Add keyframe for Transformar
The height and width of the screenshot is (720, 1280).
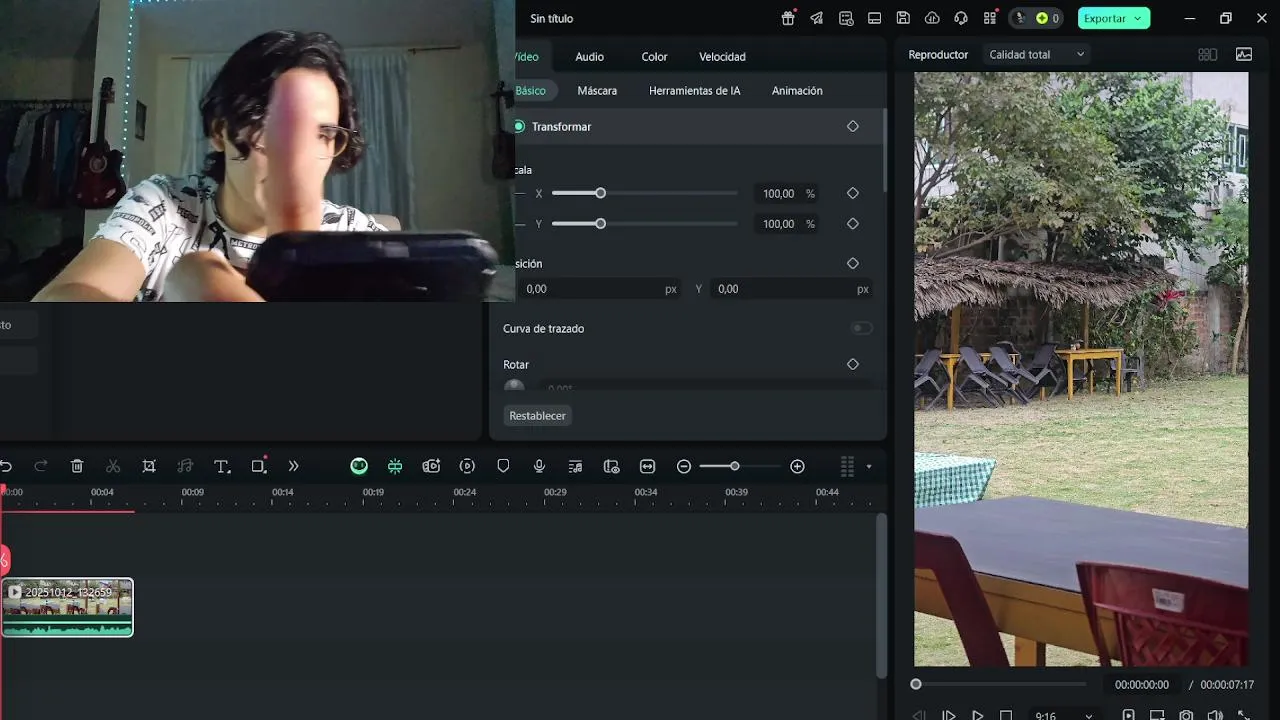coord(853,127)
